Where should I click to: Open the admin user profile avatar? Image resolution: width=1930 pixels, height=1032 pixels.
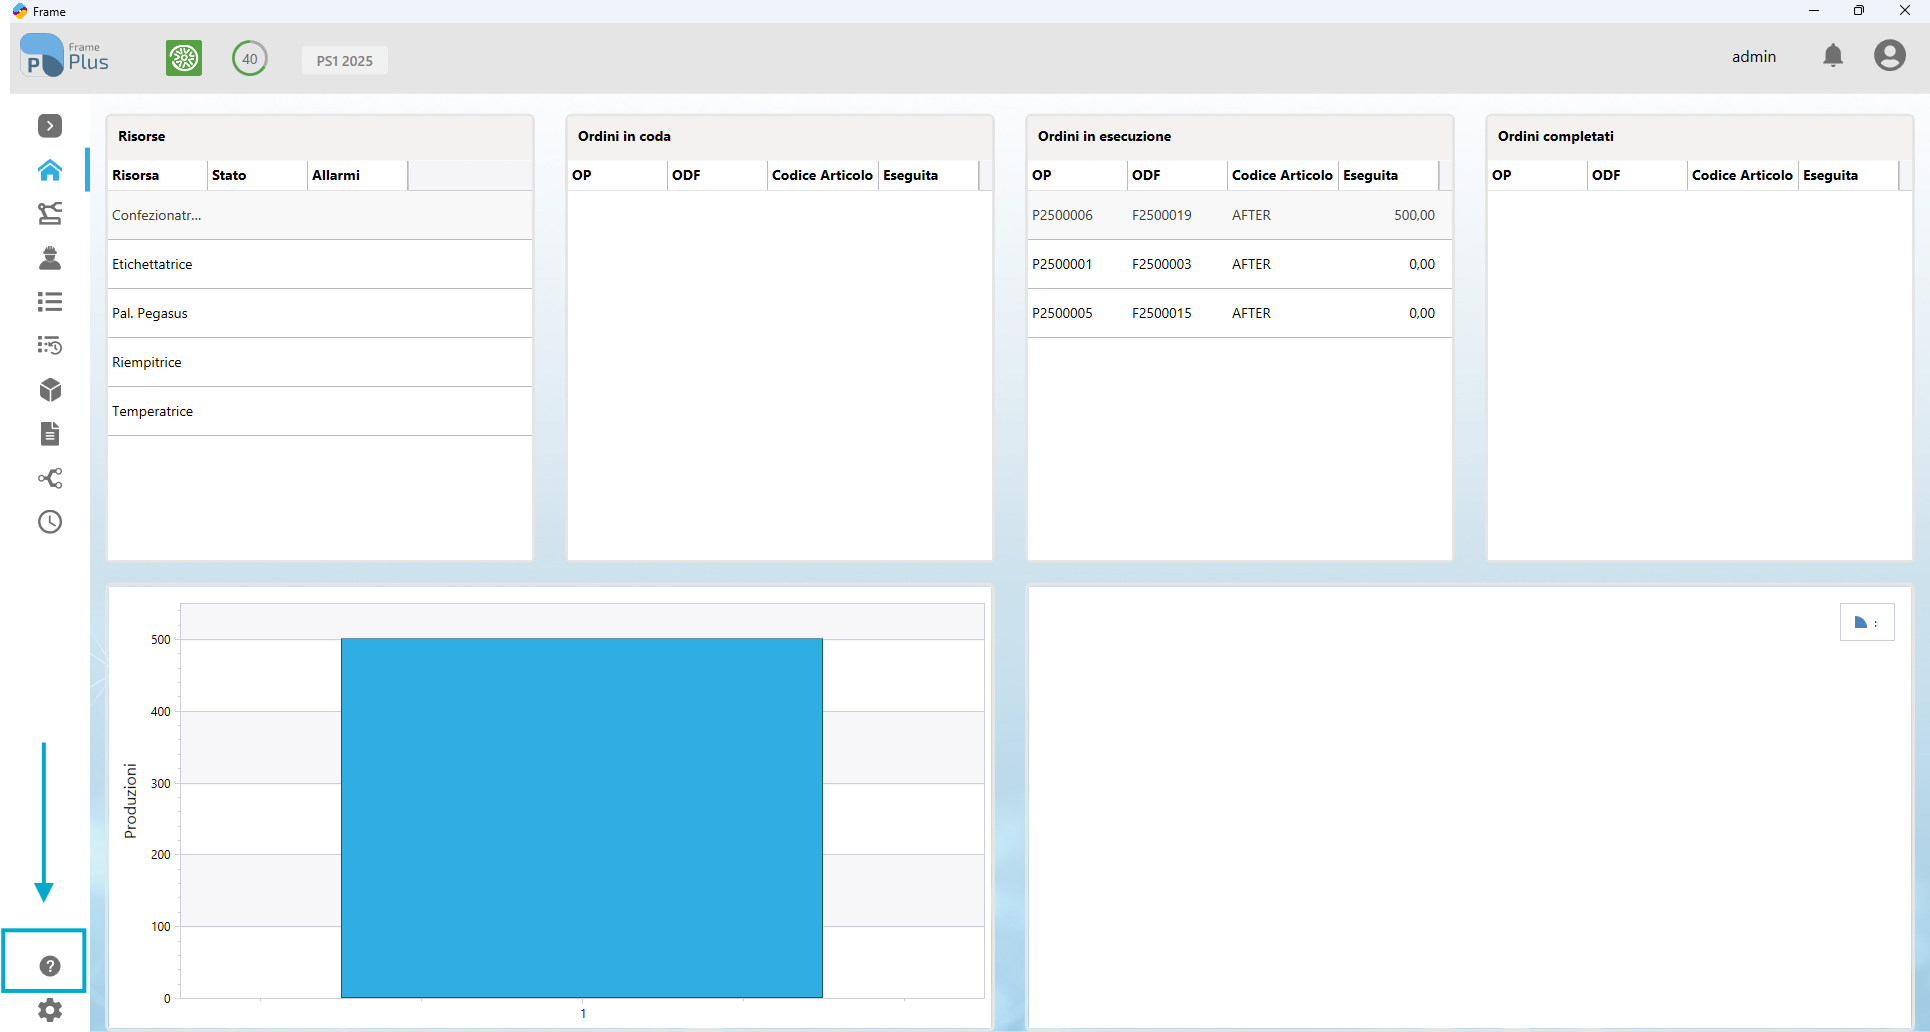(1890, 56)
